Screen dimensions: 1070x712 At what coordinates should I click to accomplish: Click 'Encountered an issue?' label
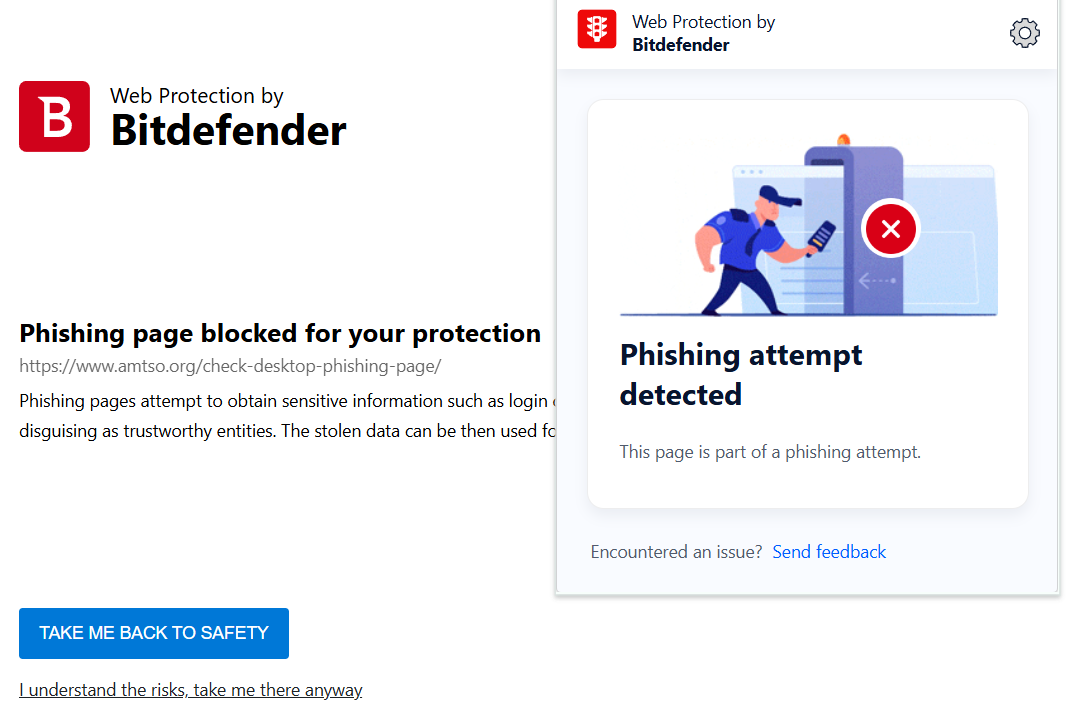tap(676, 552)
